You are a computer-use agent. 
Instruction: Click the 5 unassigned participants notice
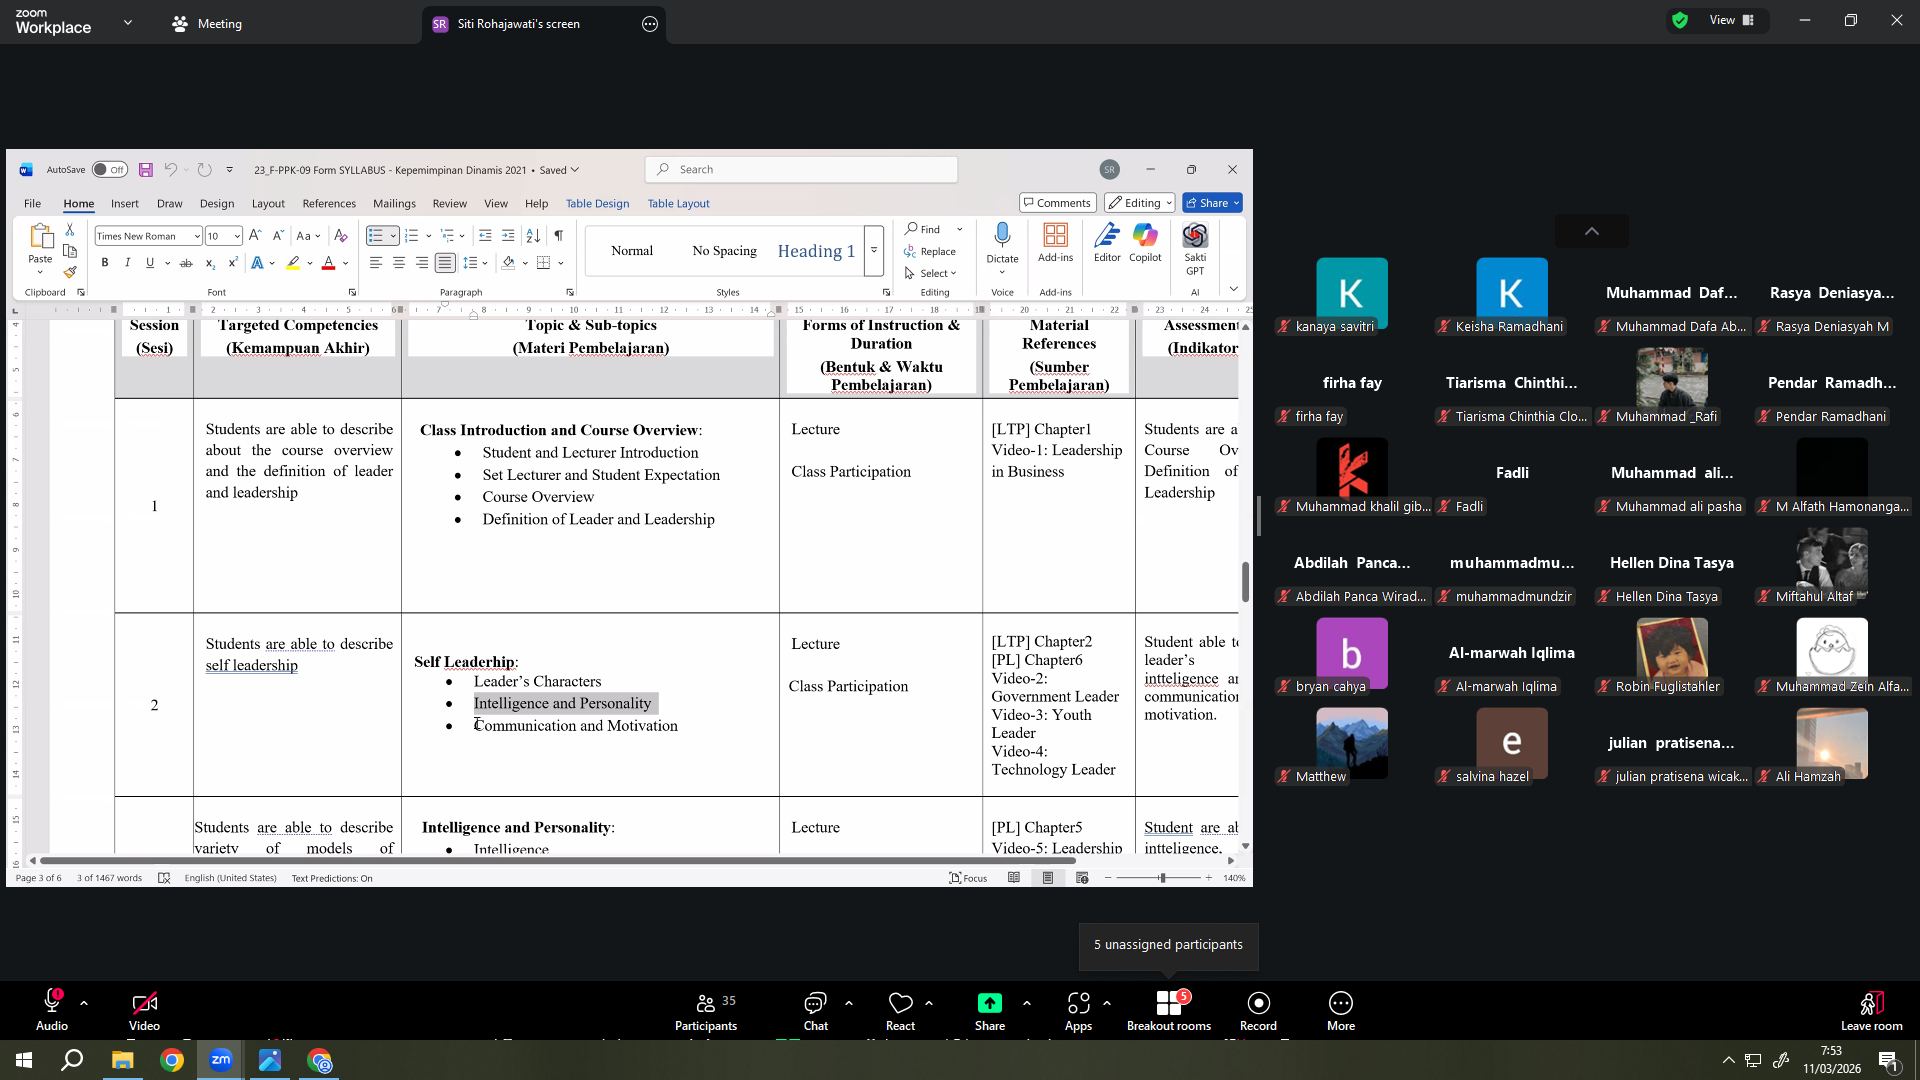(1168, 945)
